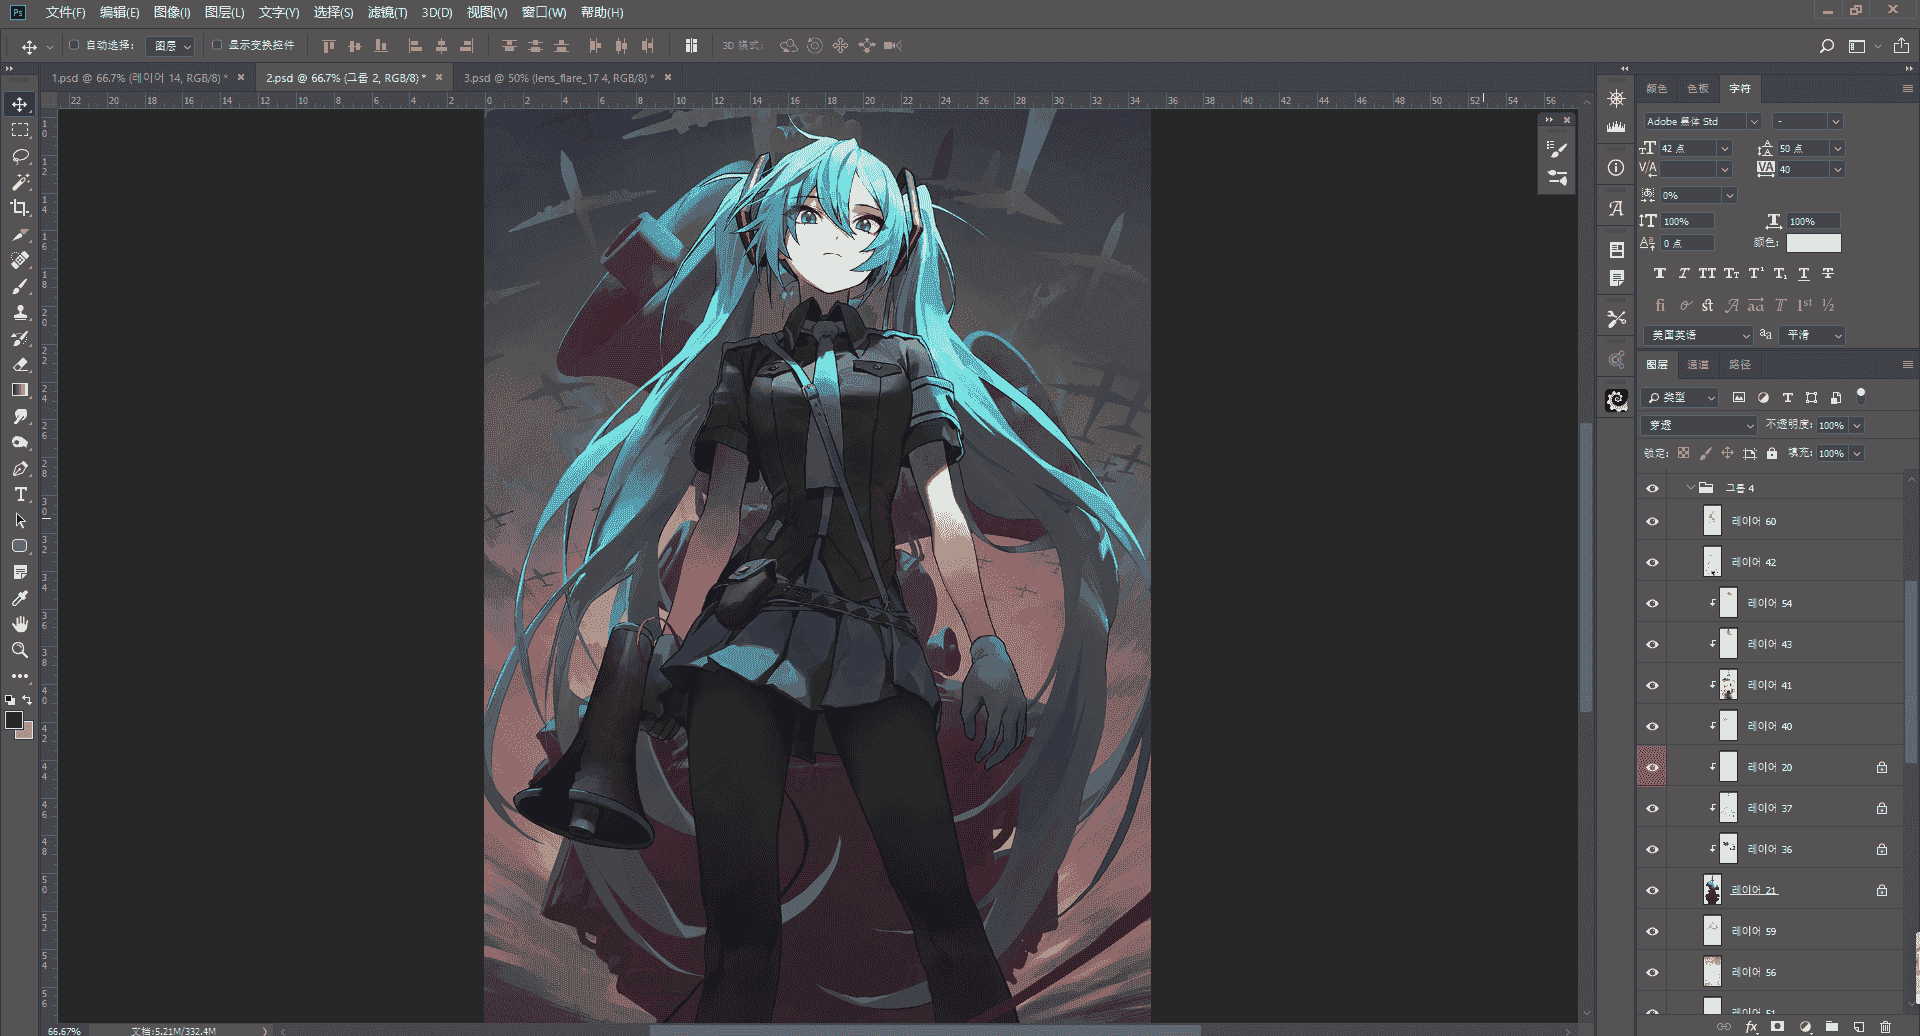The height and width of the screenshot is (1036, 1920).
Task: Select the Hand tool
Action: pos(20,624)
